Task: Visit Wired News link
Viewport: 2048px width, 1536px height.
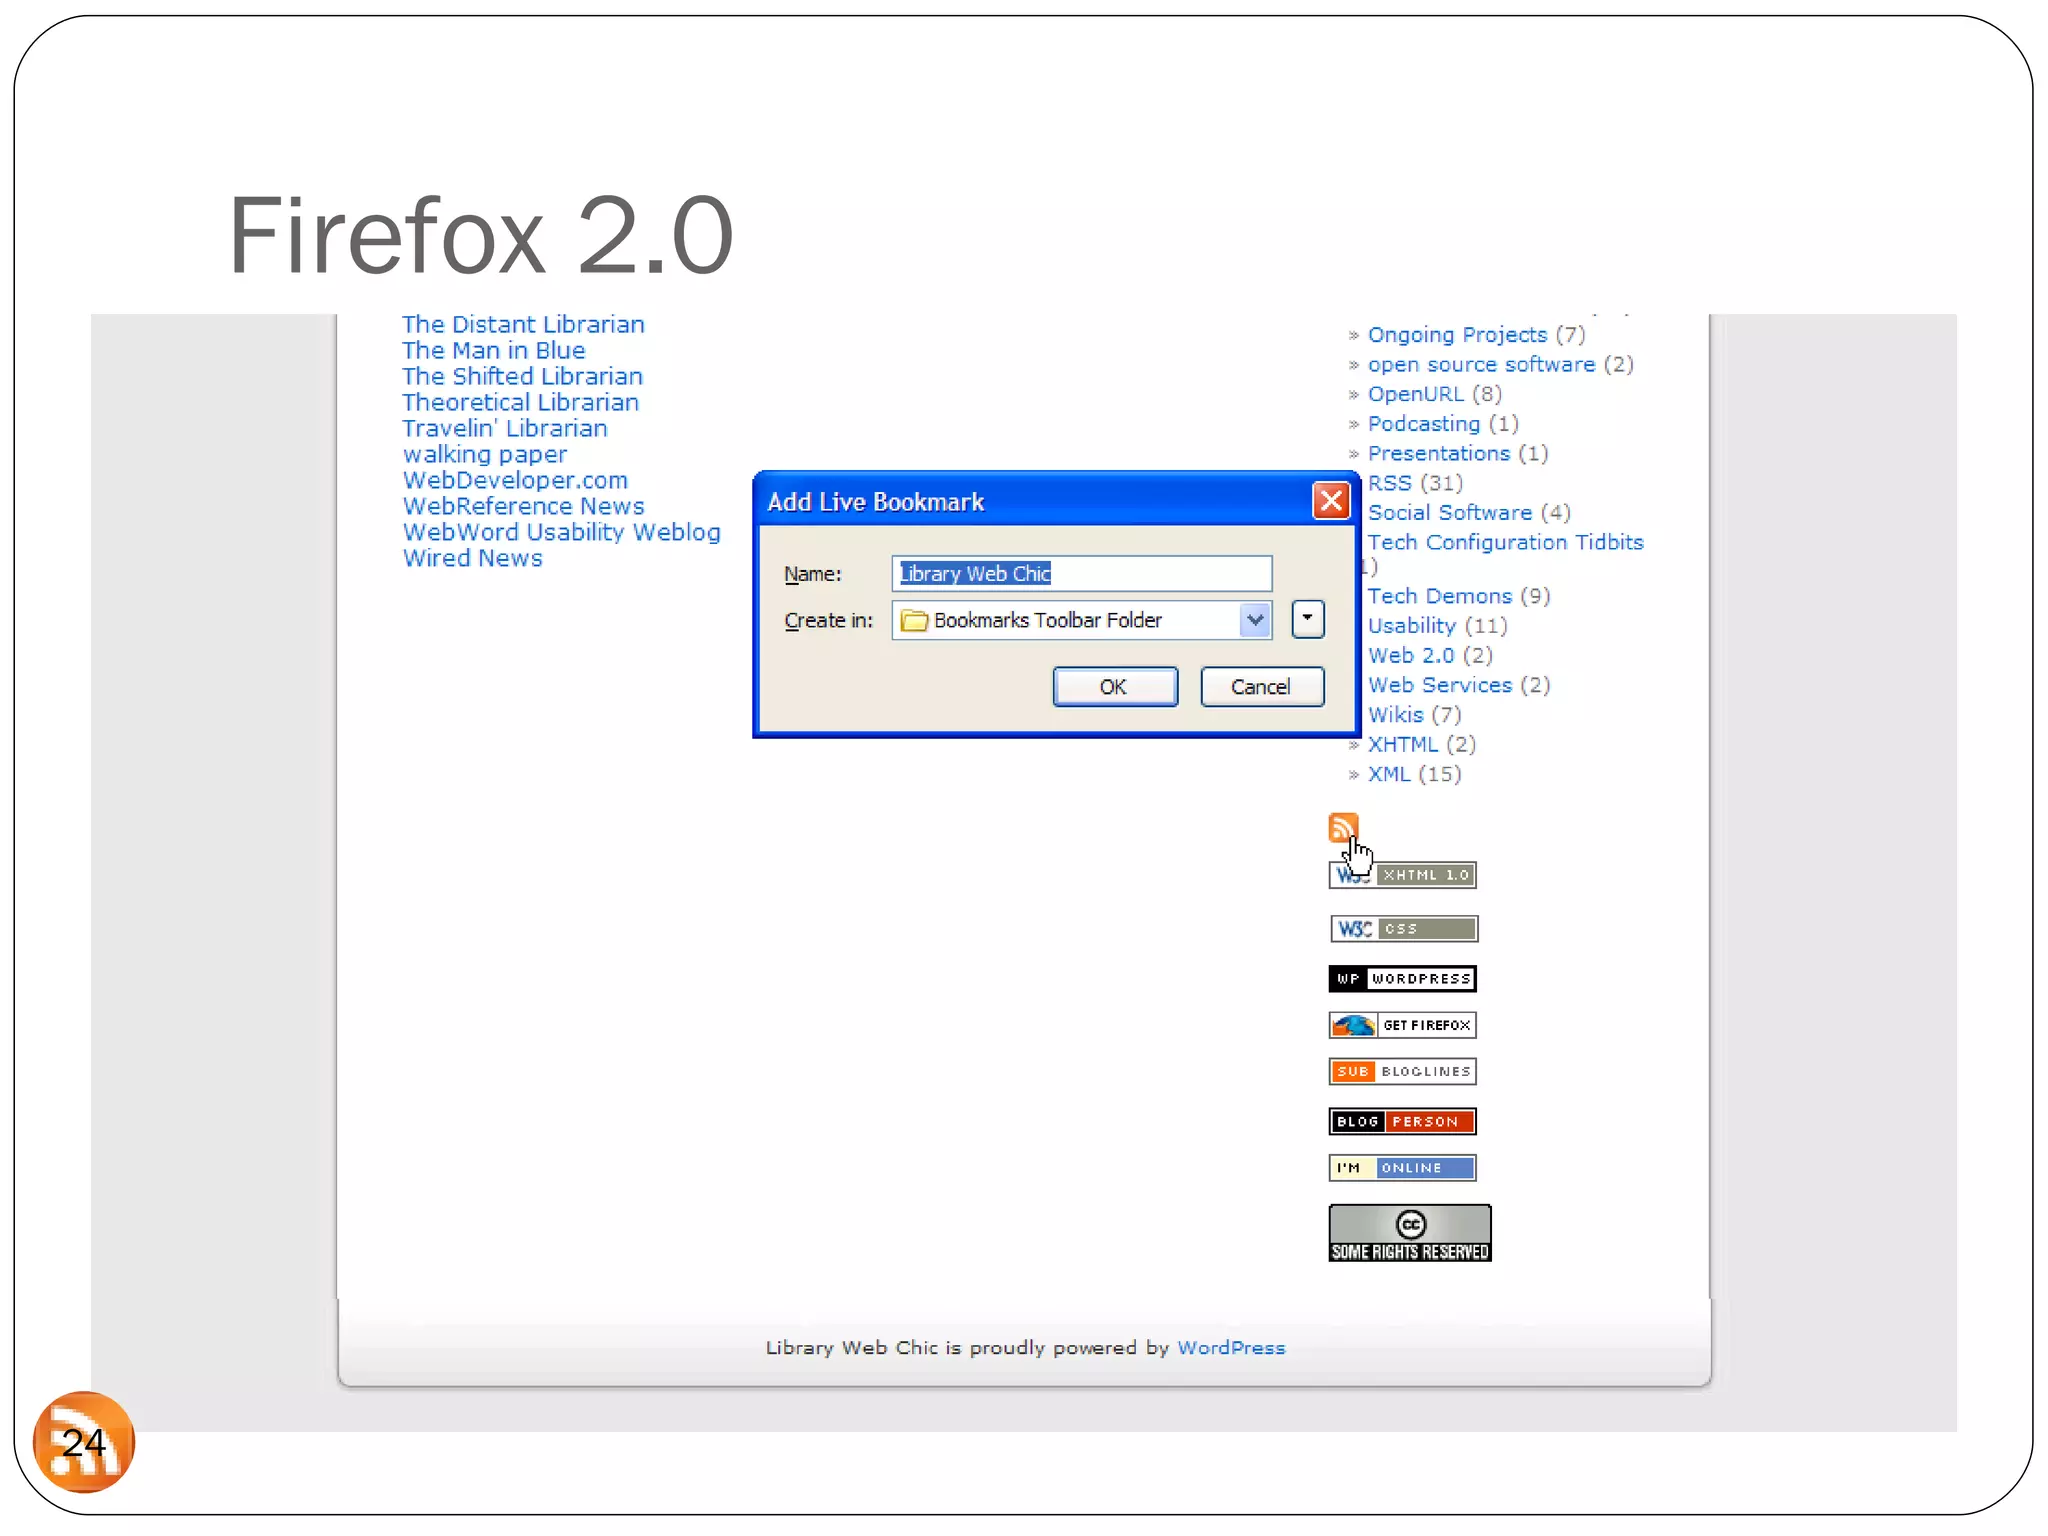Action: pyautogui.click(x=473, y=559)
